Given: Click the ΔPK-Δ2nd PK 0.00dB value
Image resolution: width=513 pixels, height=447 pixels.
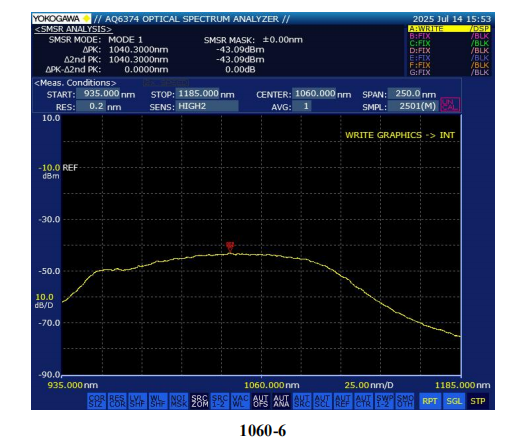Looking at the screenshot, I should [x=240, y=70].
